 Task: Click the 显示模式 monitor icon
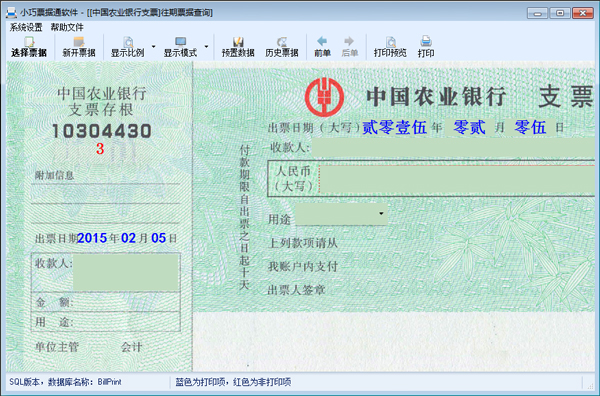180,42
